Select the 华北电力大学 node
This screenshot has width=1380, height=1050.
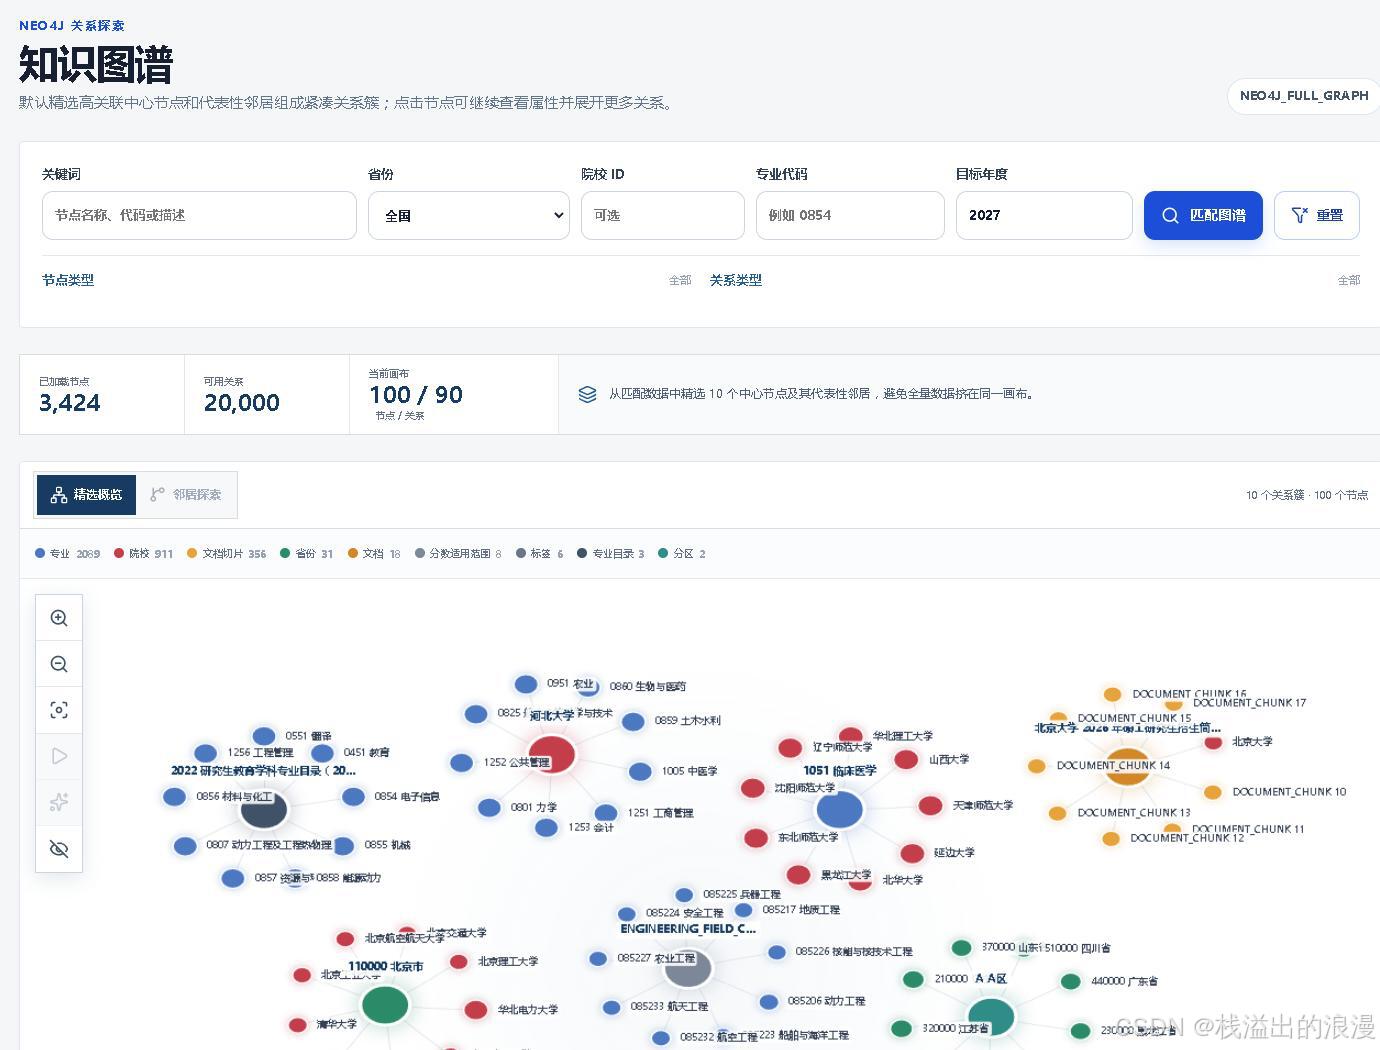pyautogui.click(x=477, y=1010)
